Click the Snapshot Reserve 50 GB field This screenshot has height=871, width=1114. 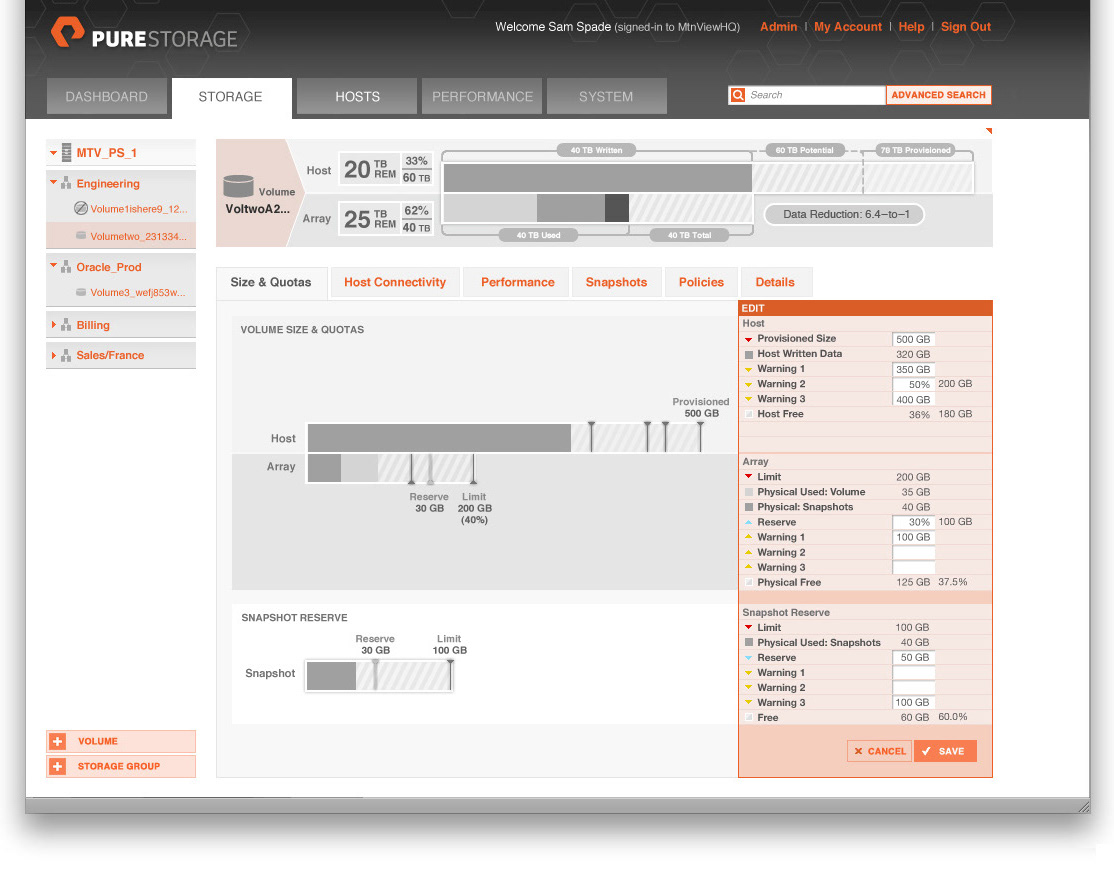(913, 658)
